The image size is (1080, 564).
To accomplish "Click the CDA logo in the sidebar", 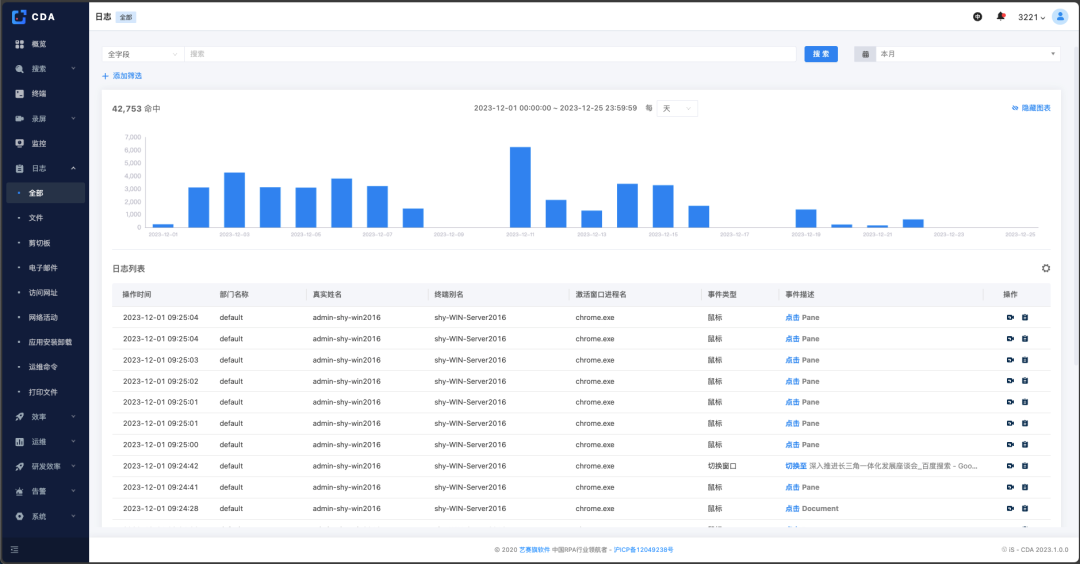I will tap(33, 16).
